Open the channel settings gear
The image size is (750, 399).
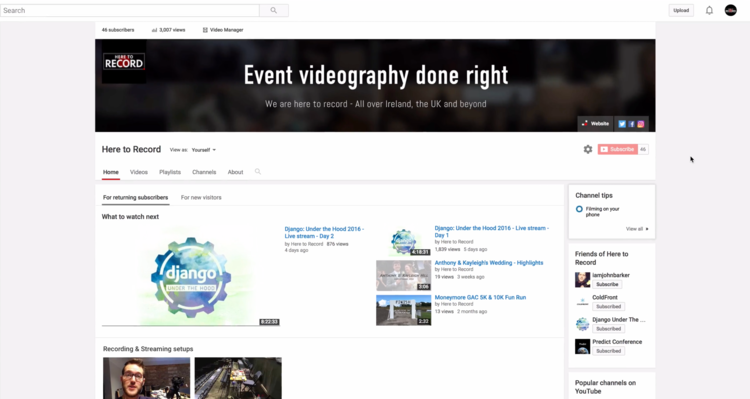pos(588,149)
